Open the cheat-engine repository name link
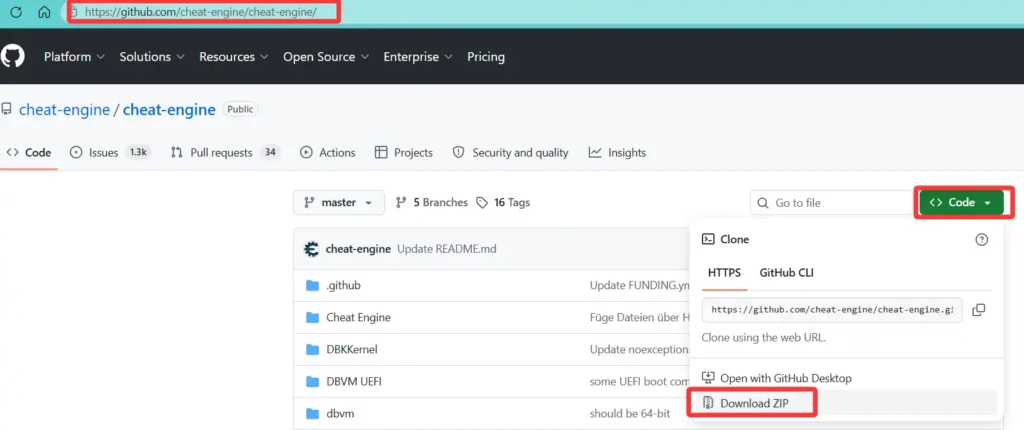 [169, 110]
